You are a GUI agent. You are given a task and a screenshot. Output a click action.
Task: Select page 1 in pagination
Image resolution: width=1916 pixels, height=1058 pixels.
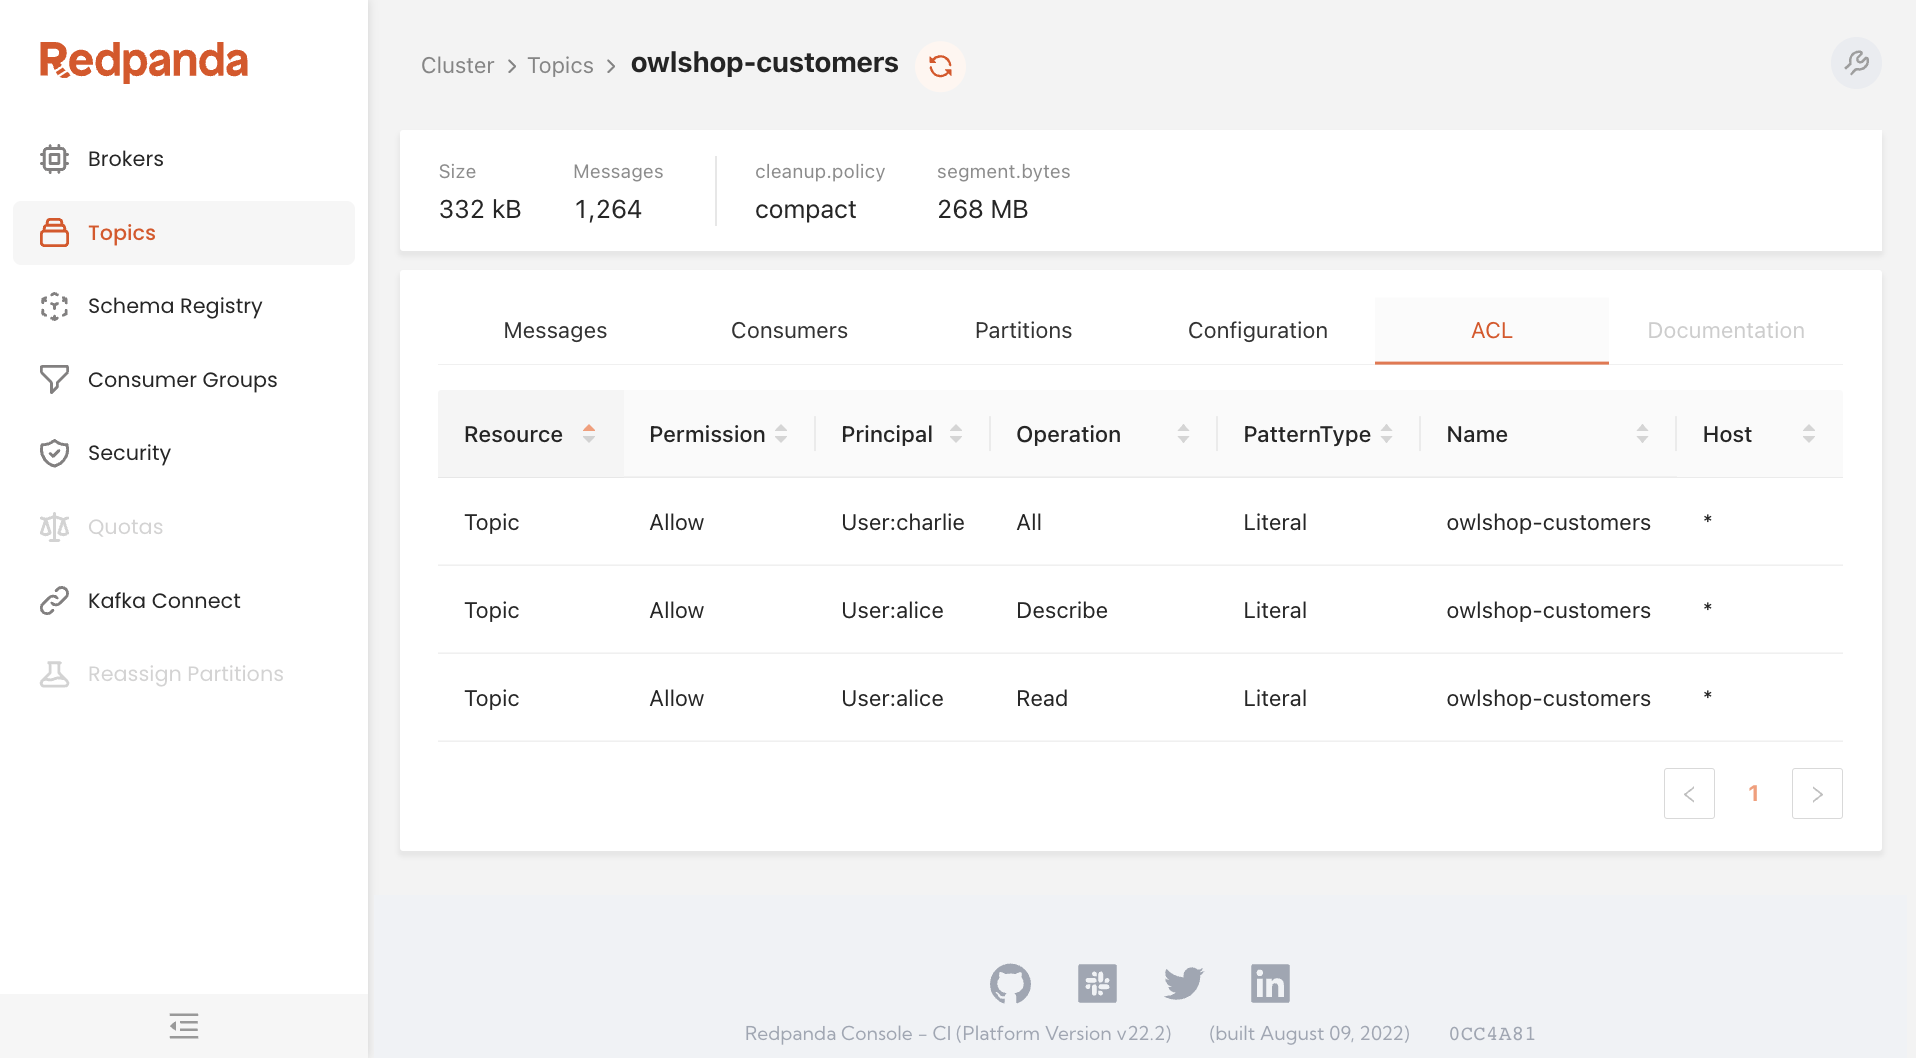click(x=1753, y=794)
